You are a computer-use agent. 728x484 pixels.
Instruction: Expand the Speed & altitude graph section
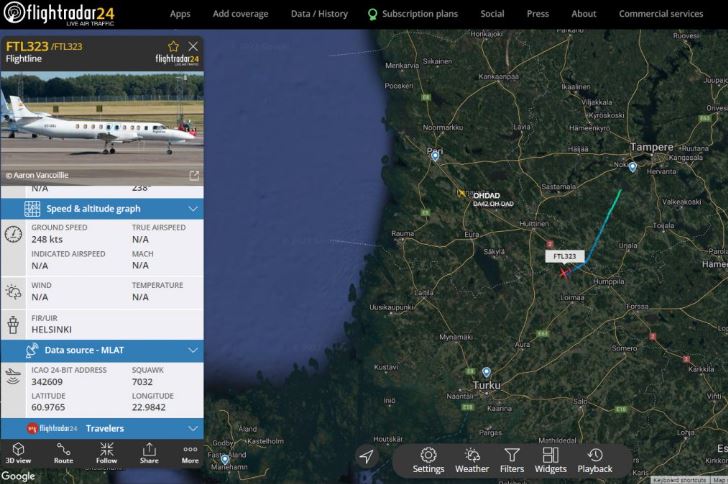(102, 209)
